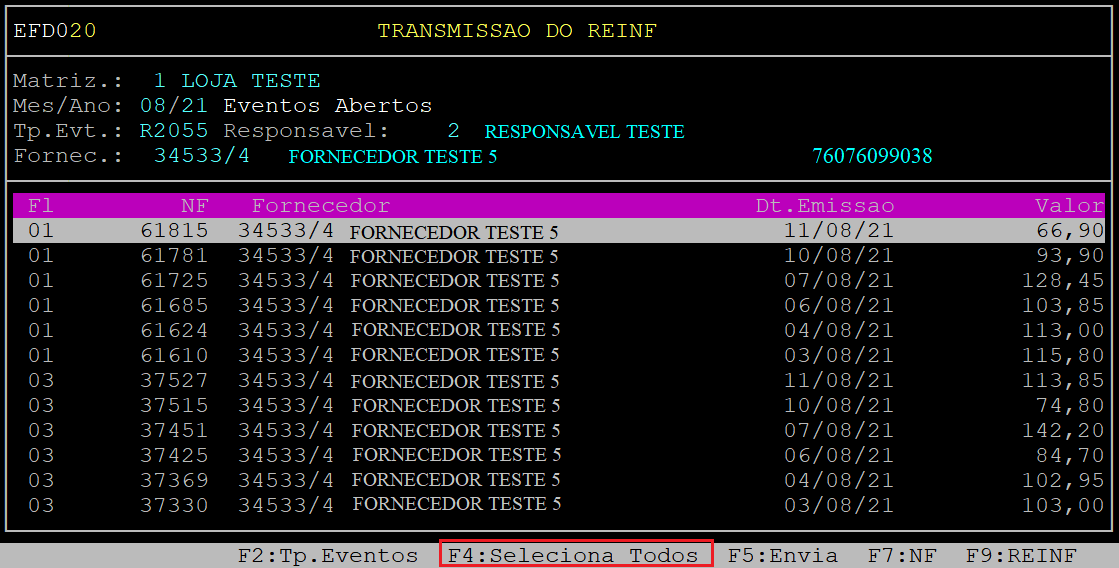This screenshot has width=1119, height=568.
Task: Click row NF 37515 valued 74,80
Action: pyautogui.click(x=558, y=406)
